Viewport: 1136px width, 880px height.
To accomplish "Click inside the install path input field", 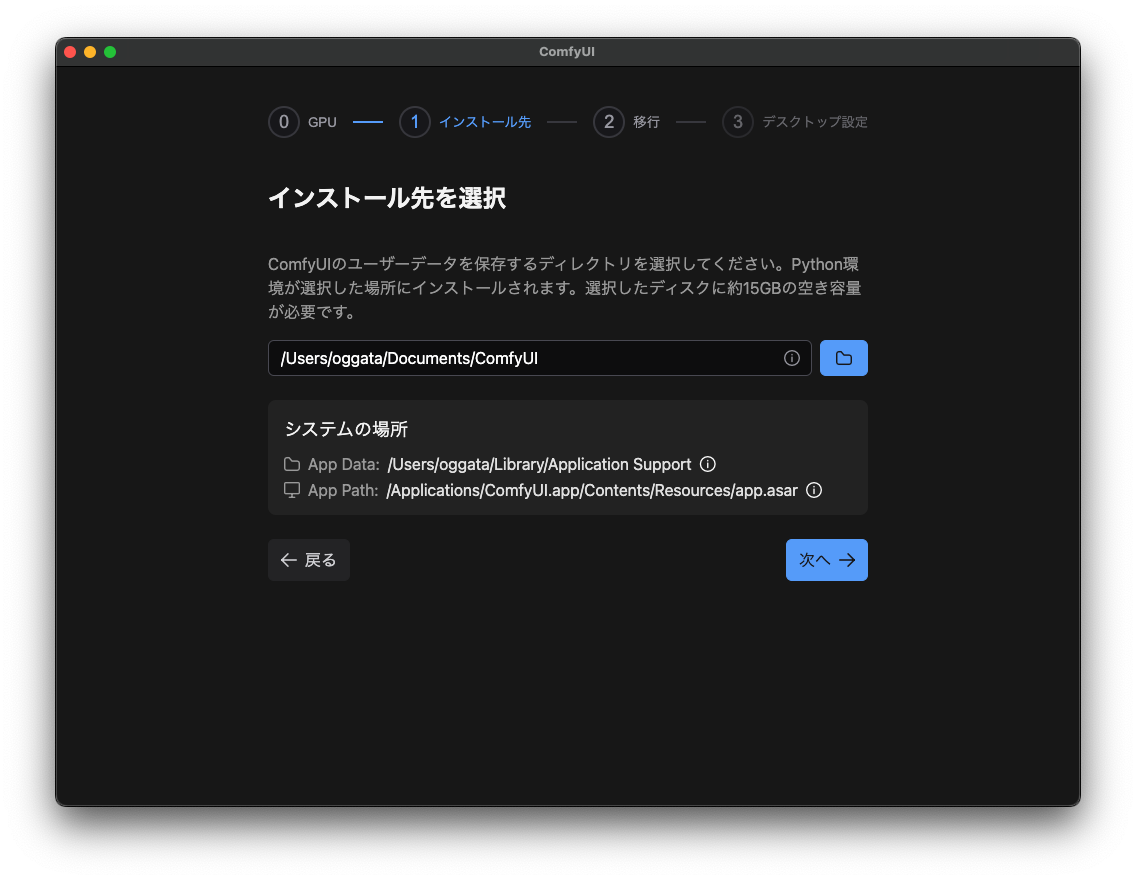I will click(x=450, y=358).
